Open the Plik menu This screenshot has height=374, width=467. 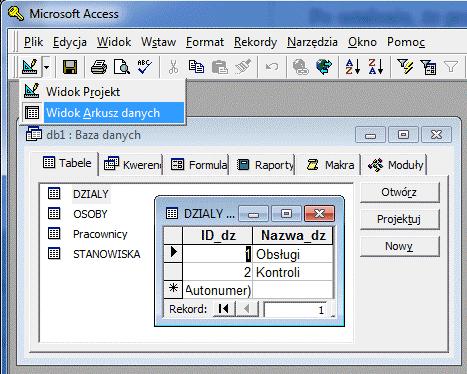(33, 42)
